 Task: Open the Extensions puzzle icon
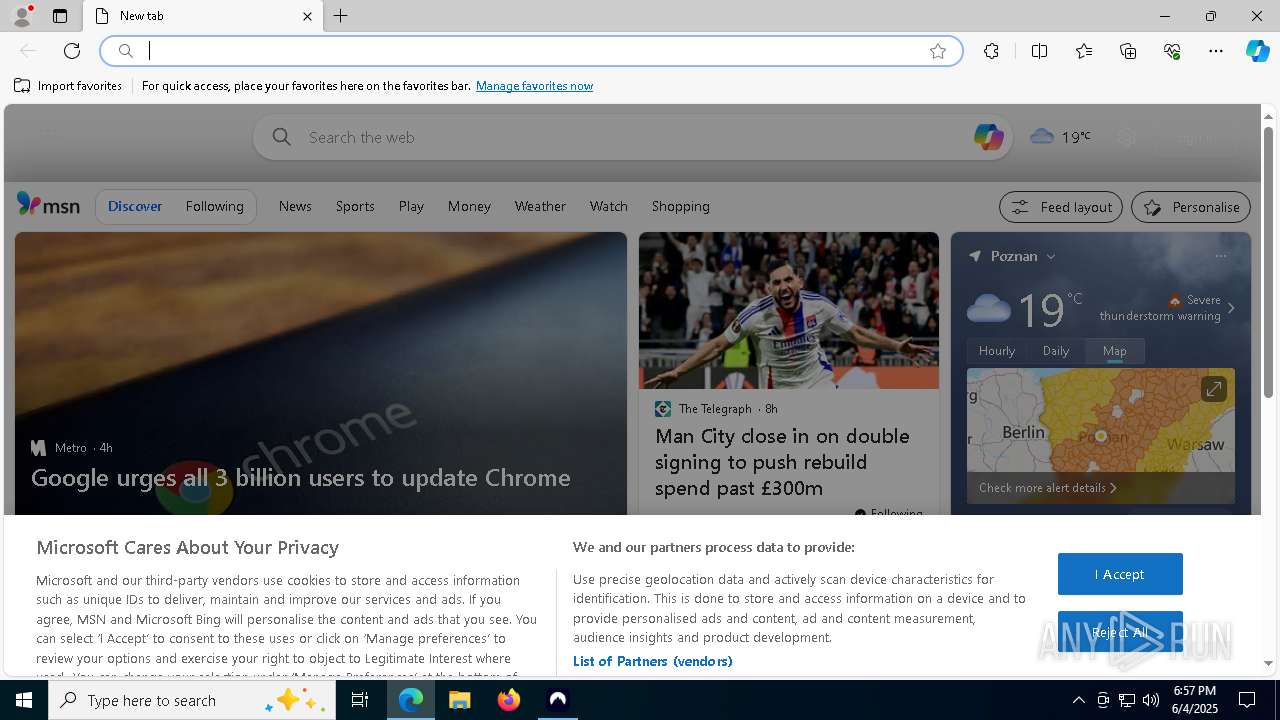[991, 51]
